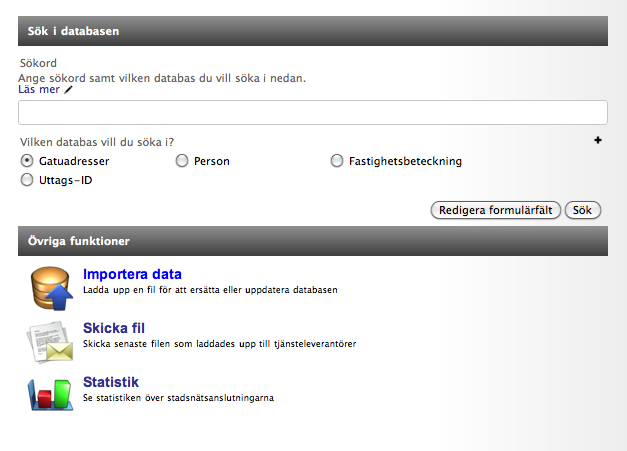Select the Person radio button
Screen dimensions: 627x451
tap(182, 161)
